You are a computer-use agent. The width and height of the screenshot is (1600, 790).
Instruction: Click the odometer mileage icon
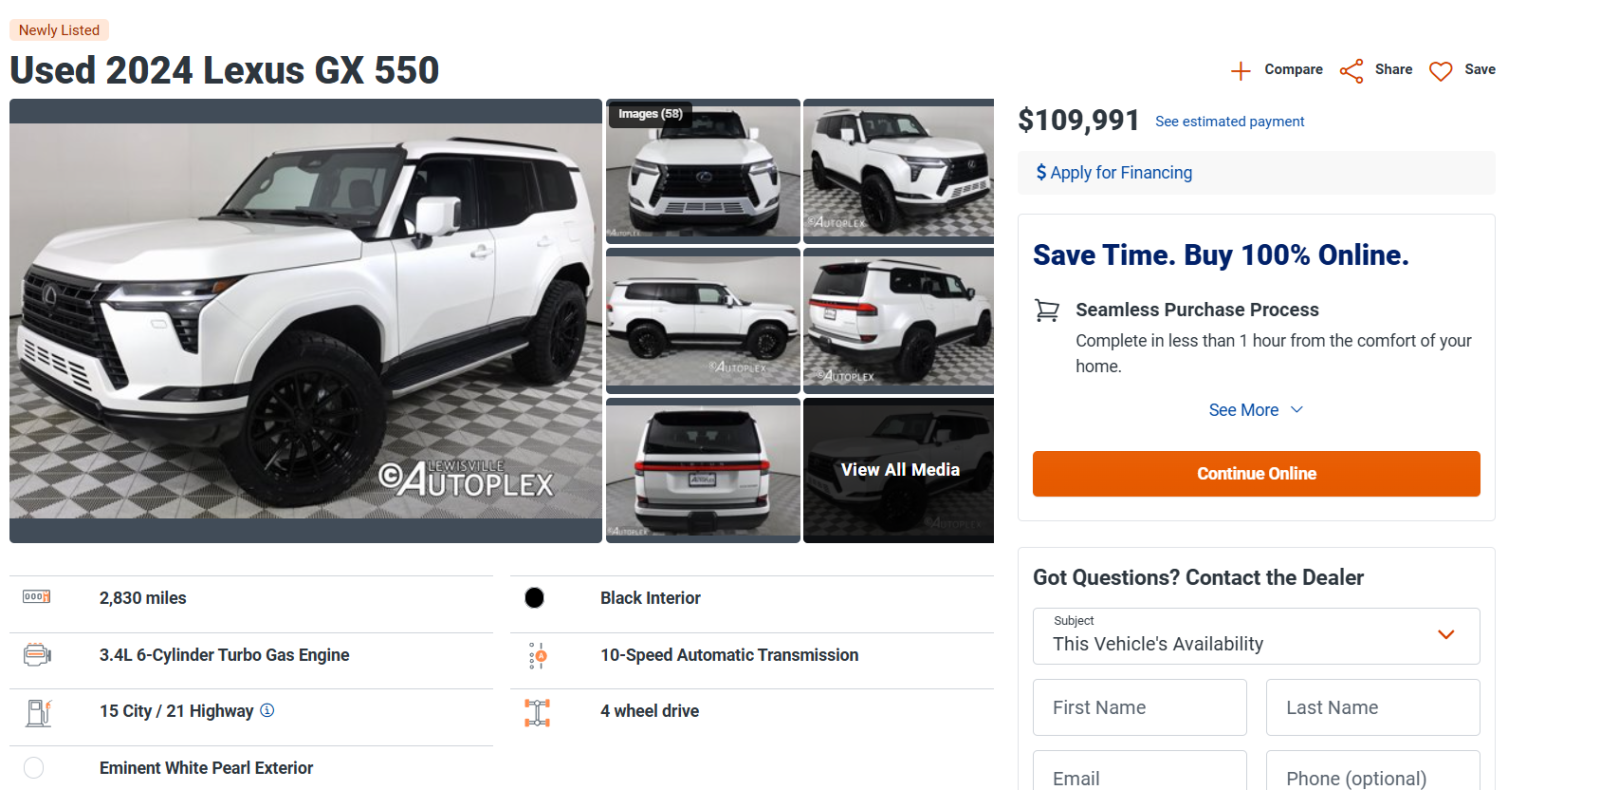coord(36,597)
